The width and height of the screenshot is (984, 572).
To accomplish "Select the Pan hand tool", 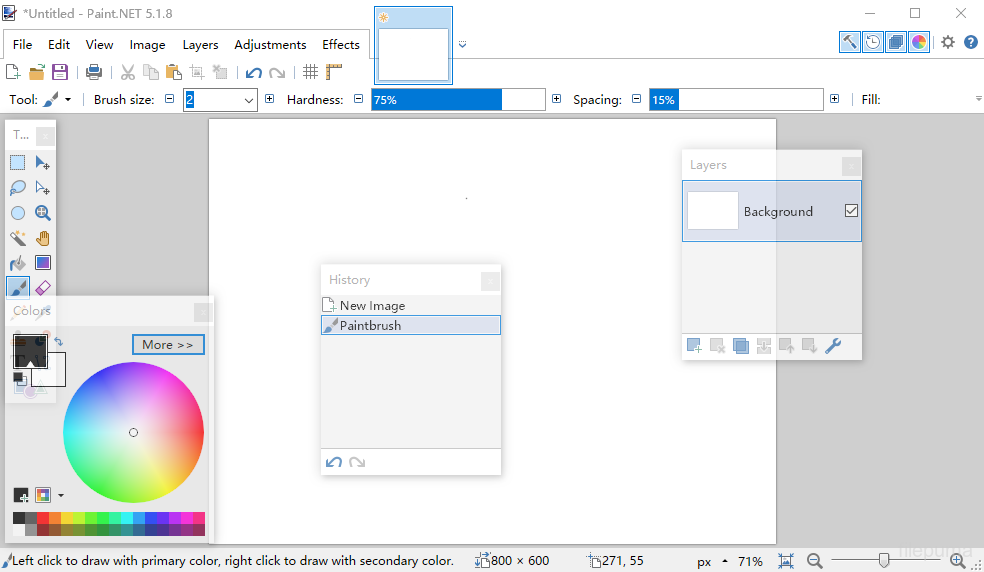I will 43,238.
